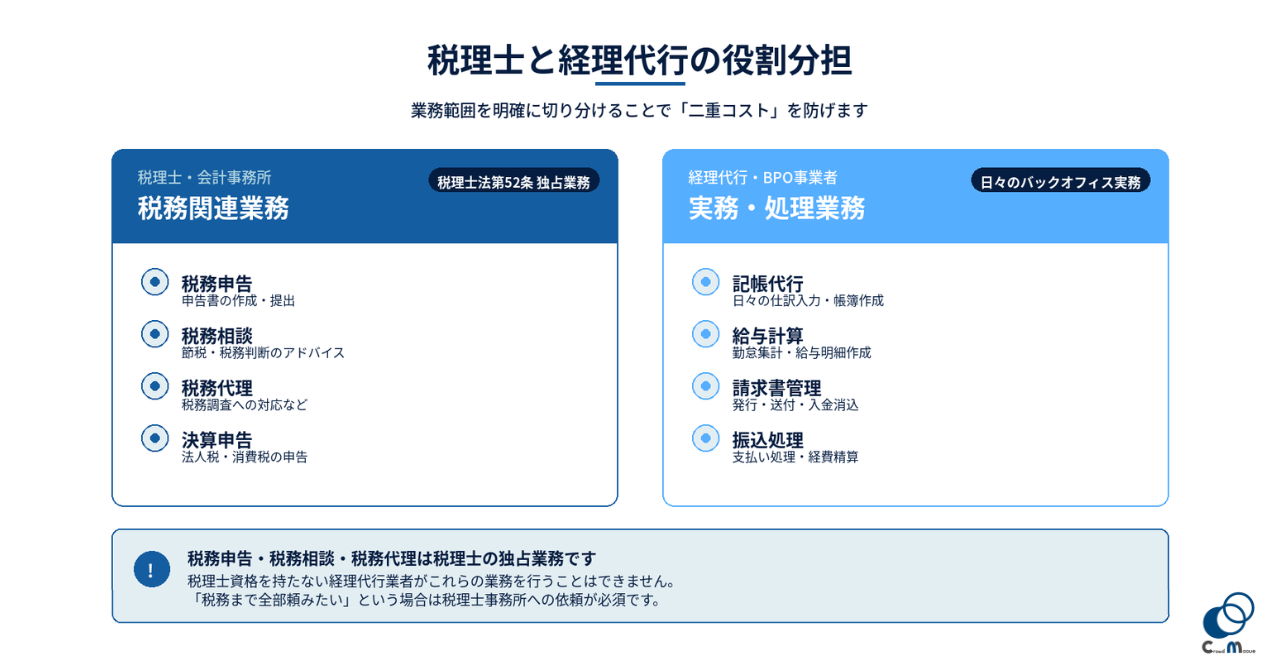This screenshot has height=670, width=1280.
Task: Click the 税理士・会計事務所 label
Action: [204, 177]
